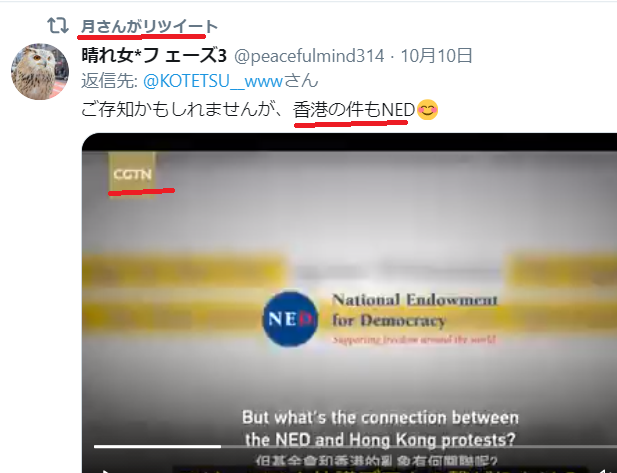Open the tweet's 10月10日 timestamp
This screenshot has height=473, width=617.
pyautogui.click(x=436, y=55)
